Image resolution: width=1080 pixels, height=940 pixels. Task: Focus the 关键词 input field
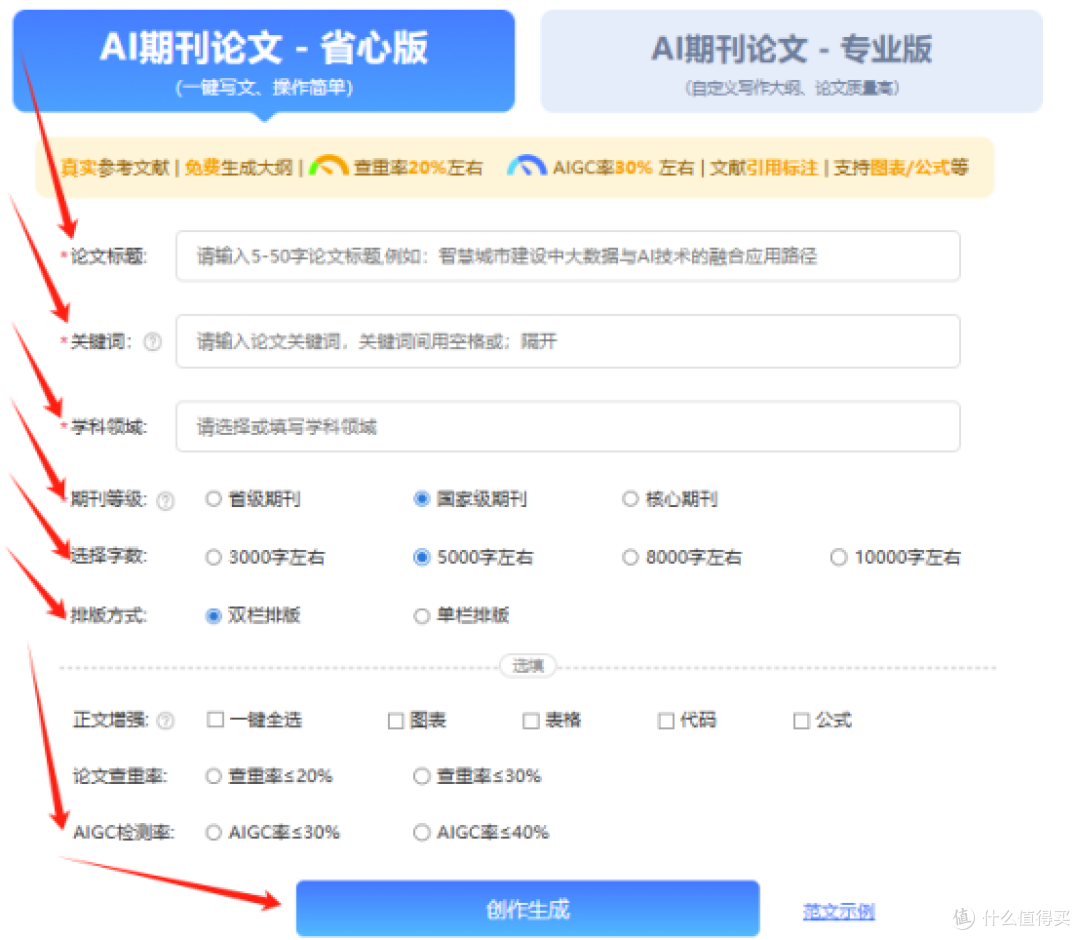click(568, 342)
